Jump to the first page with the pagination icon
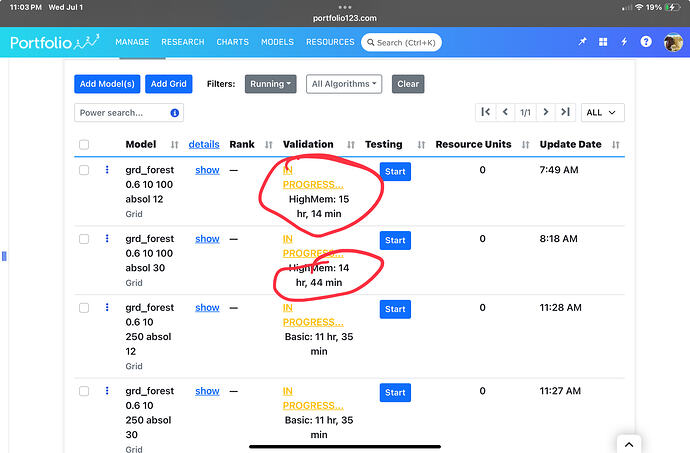Viewport: 690px width, 453px height. tap(486, 112)
